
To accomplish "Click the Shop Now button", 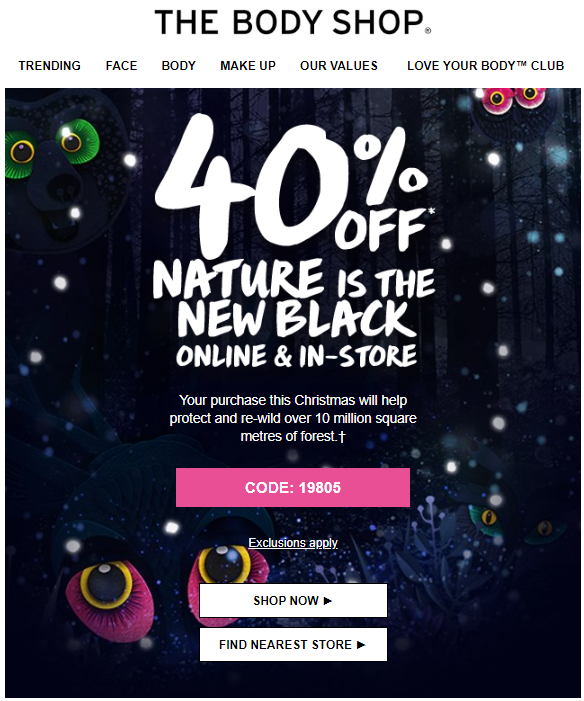I will click(x=293, y=600).
